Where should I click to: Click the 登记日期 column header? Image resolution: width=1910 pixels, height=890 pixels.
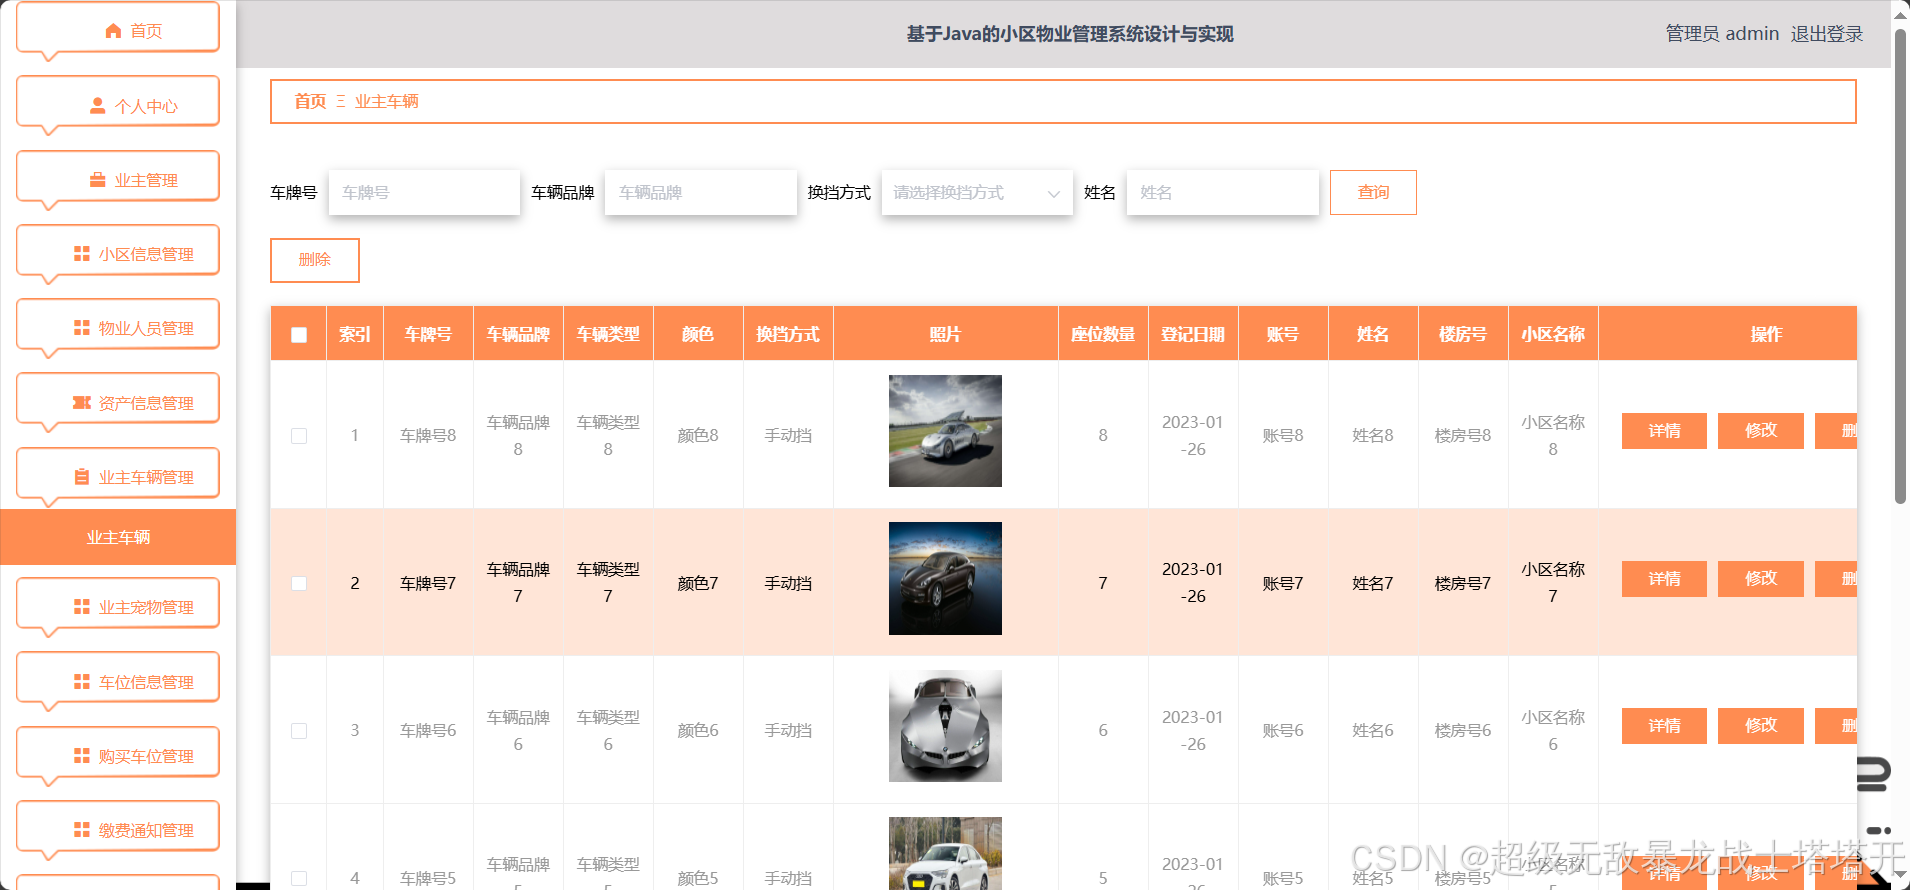pos(1193,334)
